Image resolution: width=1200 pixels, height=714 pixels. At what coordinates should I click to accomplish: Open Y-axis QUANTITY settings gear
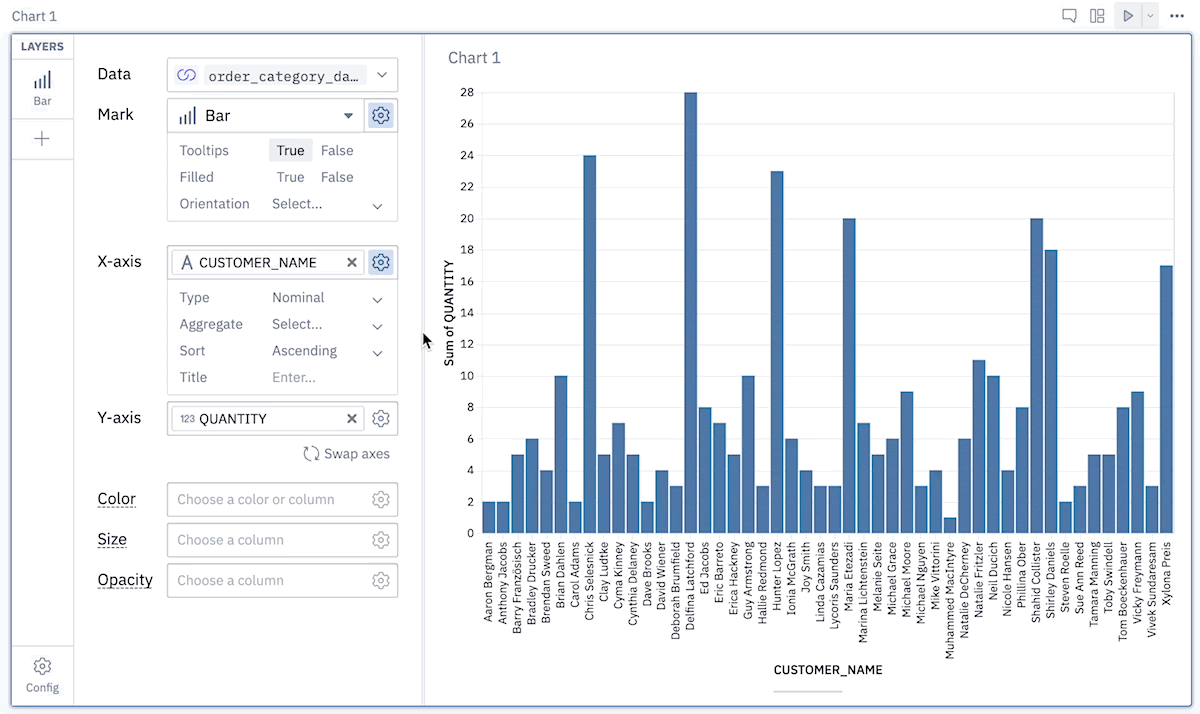point(380,418)
